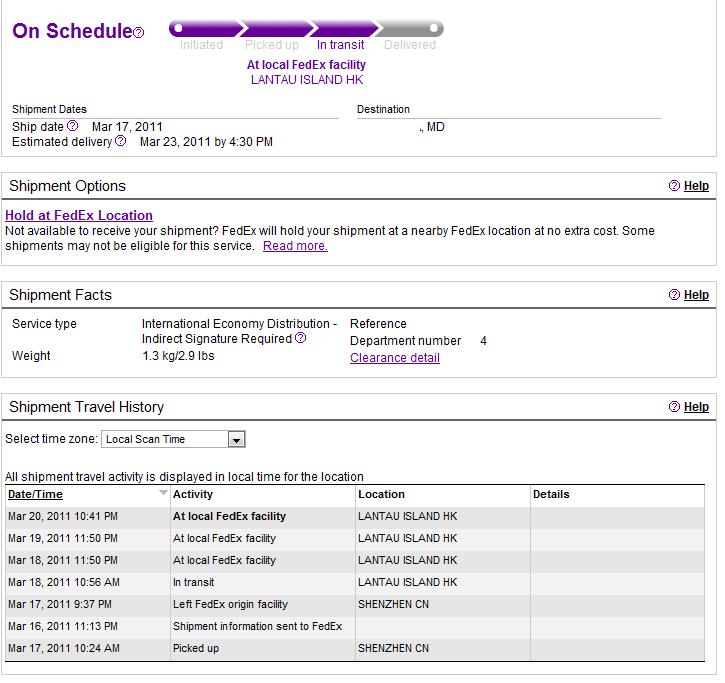The image size is (725, 683).
Task: Click Left FedEx origin facility activity
Action: [230, 604]
